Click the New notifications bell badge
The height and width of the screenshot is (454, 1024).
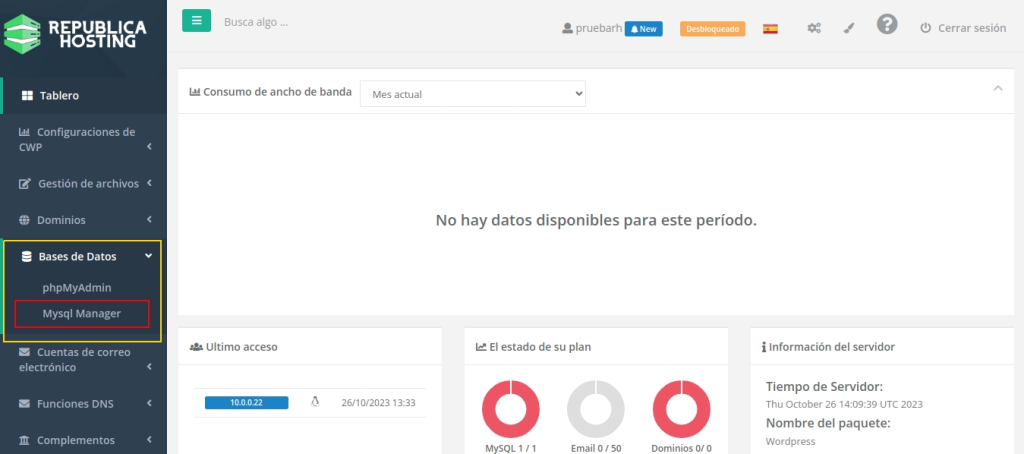click(643, 29)
